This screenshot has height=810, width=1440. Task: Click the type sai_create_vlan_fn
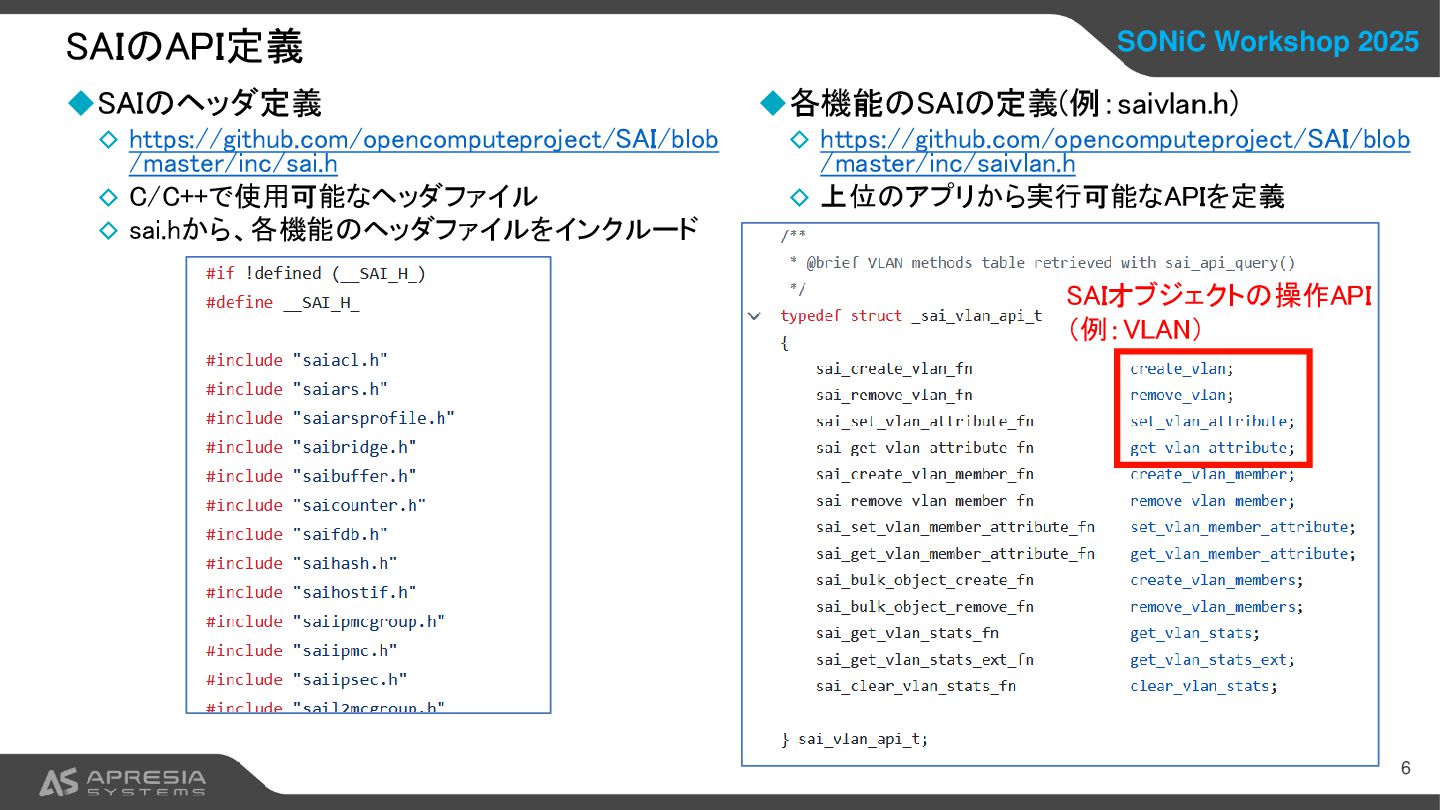pyautogui.click(x=894, y=369)
